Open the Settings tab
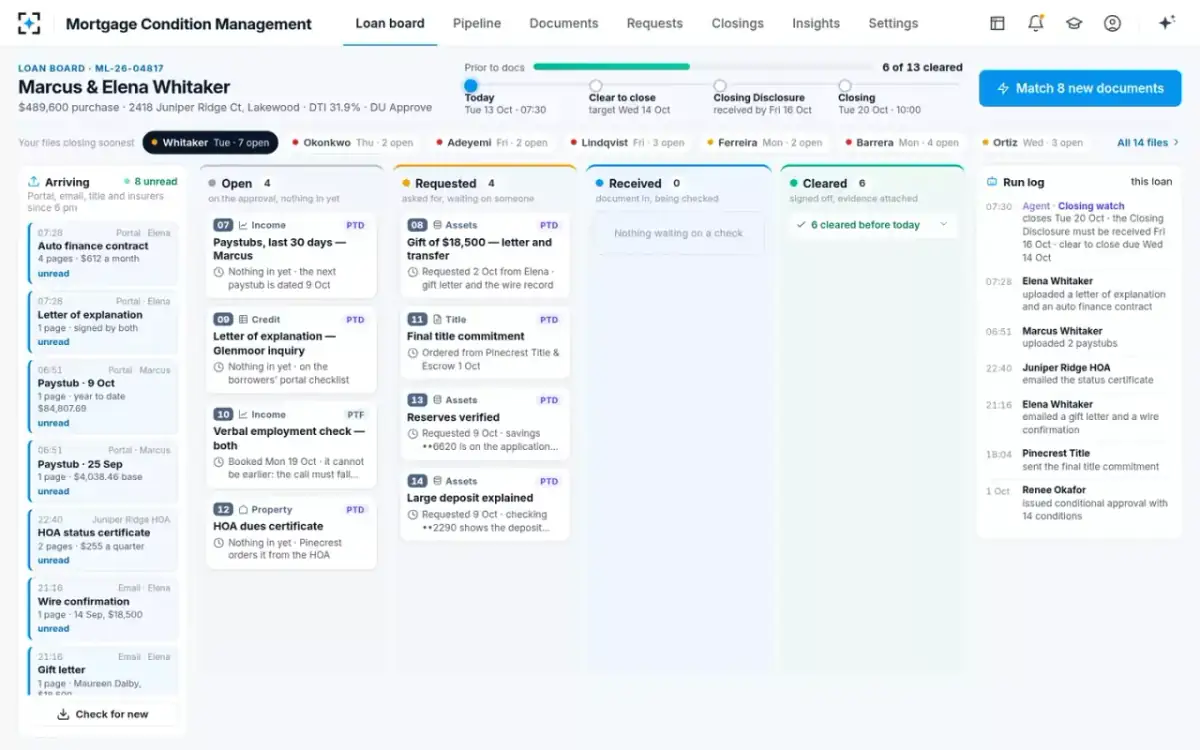This screenshot has height=750, width=1200. pyautogui.click(x=893, y=23)
